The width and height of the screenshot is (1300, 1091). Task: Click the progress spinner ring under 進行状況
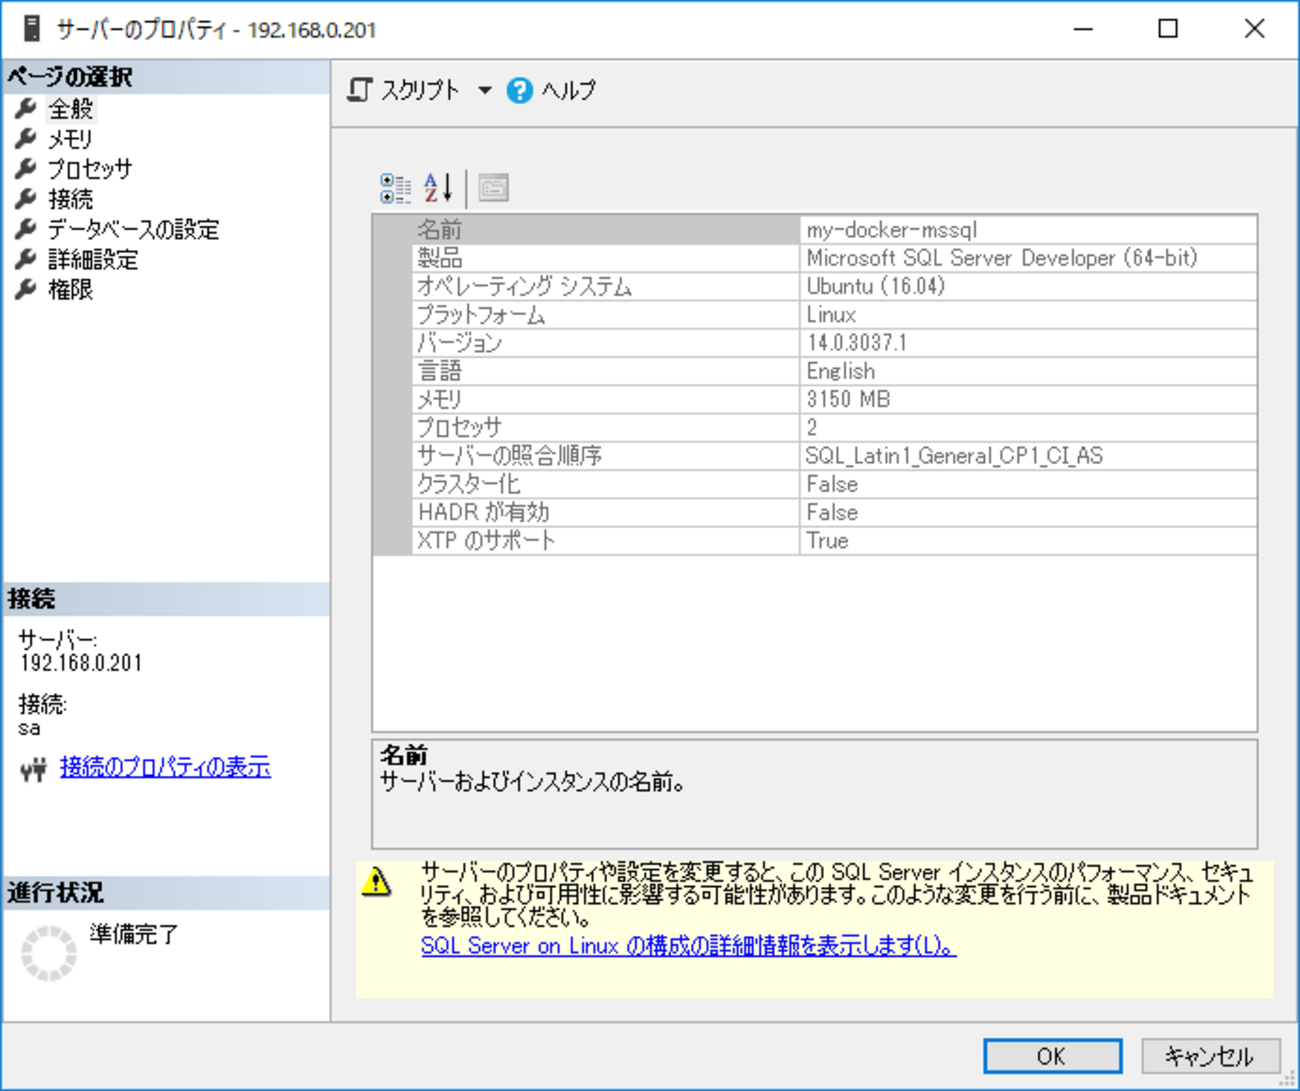[49, 953]
